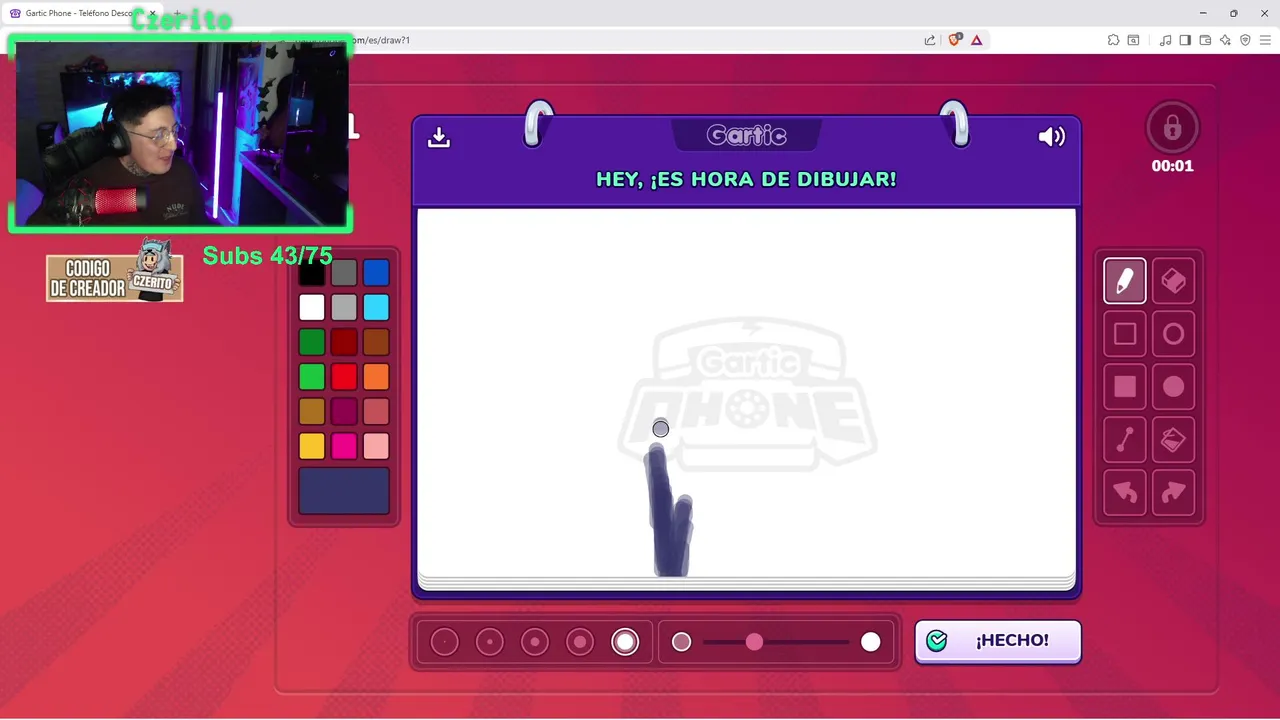Select the fourth brush size

pyautogui.click(x=580, y=642)
